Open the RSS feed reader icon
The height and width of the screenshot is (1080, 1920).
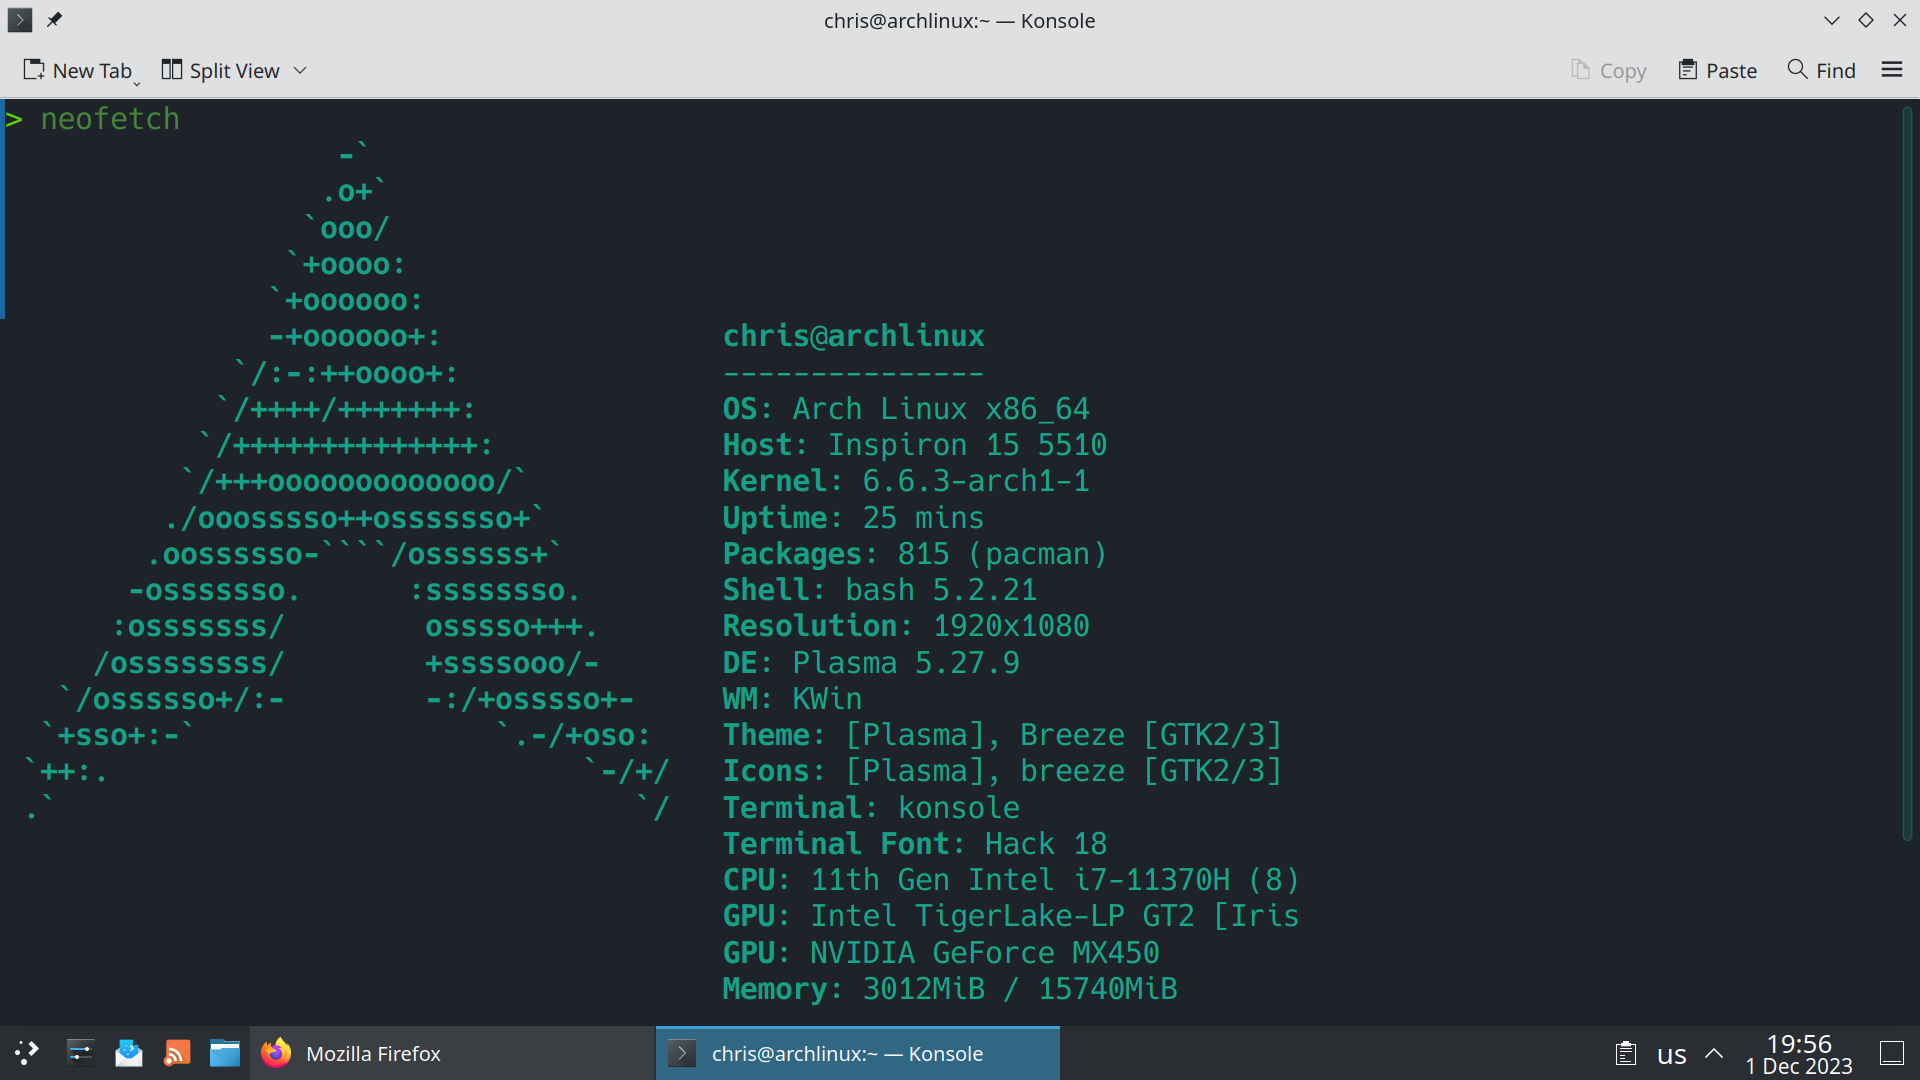(x=177, y=1053)
